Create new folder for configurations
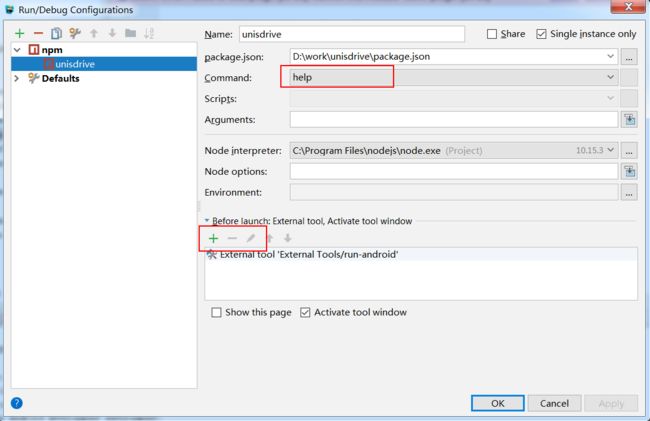 coord(131,33)
